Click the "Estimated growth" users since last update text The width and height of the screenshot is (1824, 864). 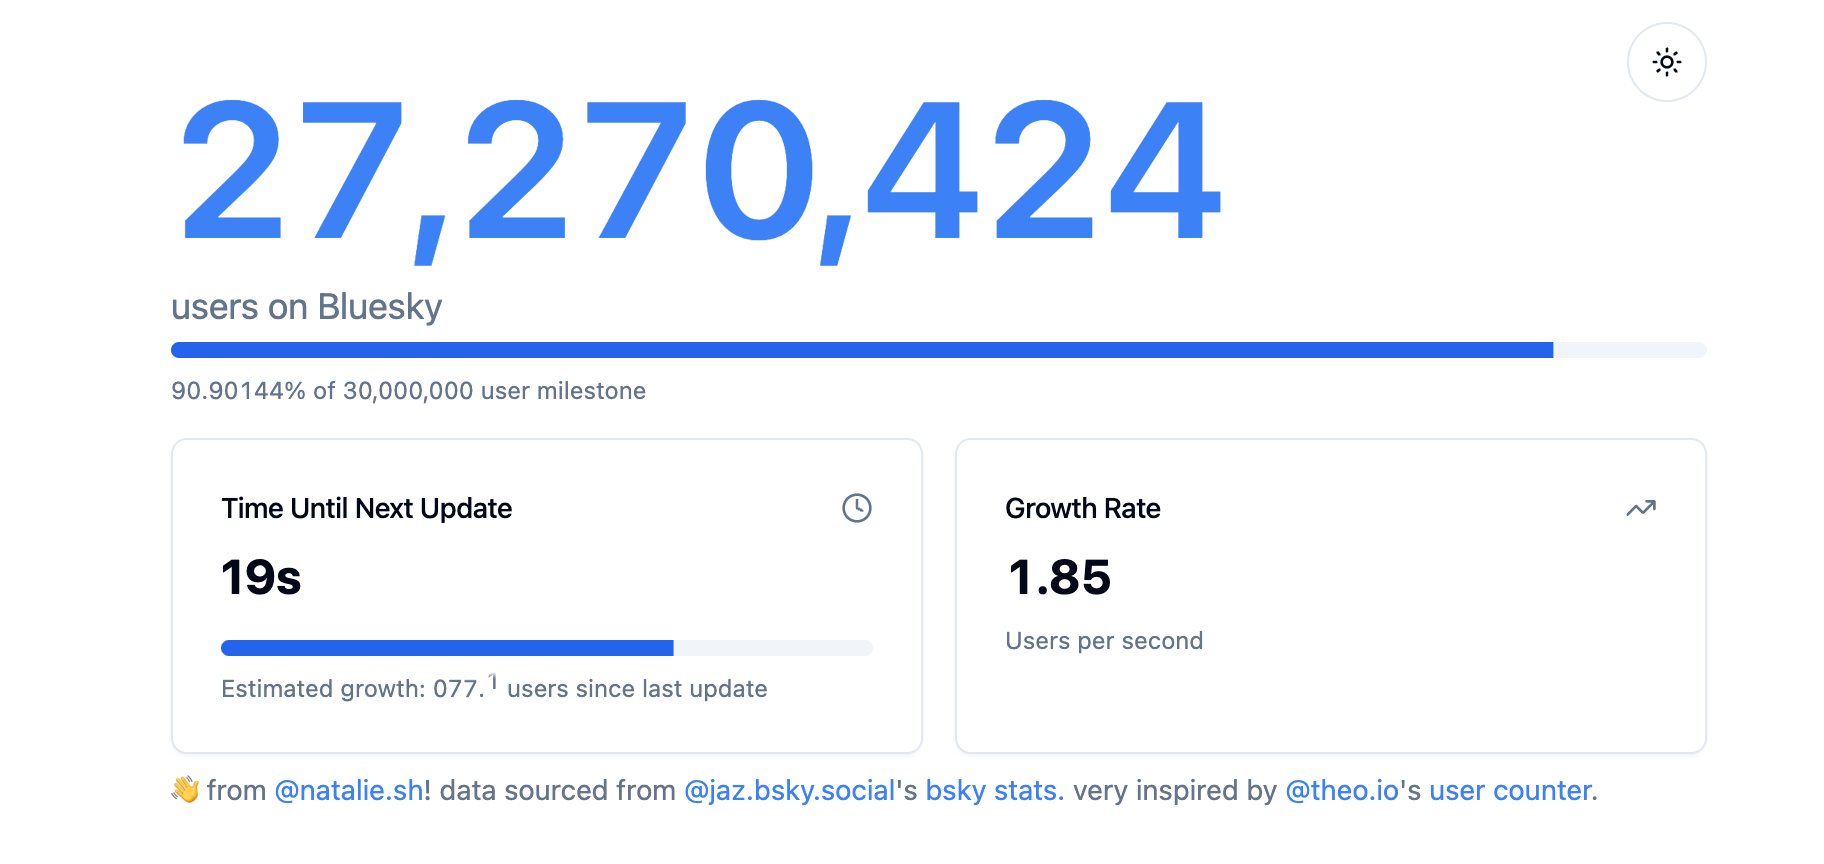(x=494, y=688)
